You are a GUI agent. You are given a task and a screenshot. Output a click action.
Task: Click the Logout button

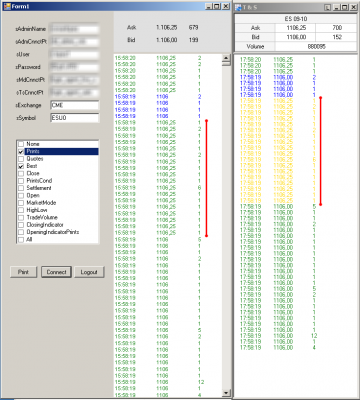click(89, 272)
